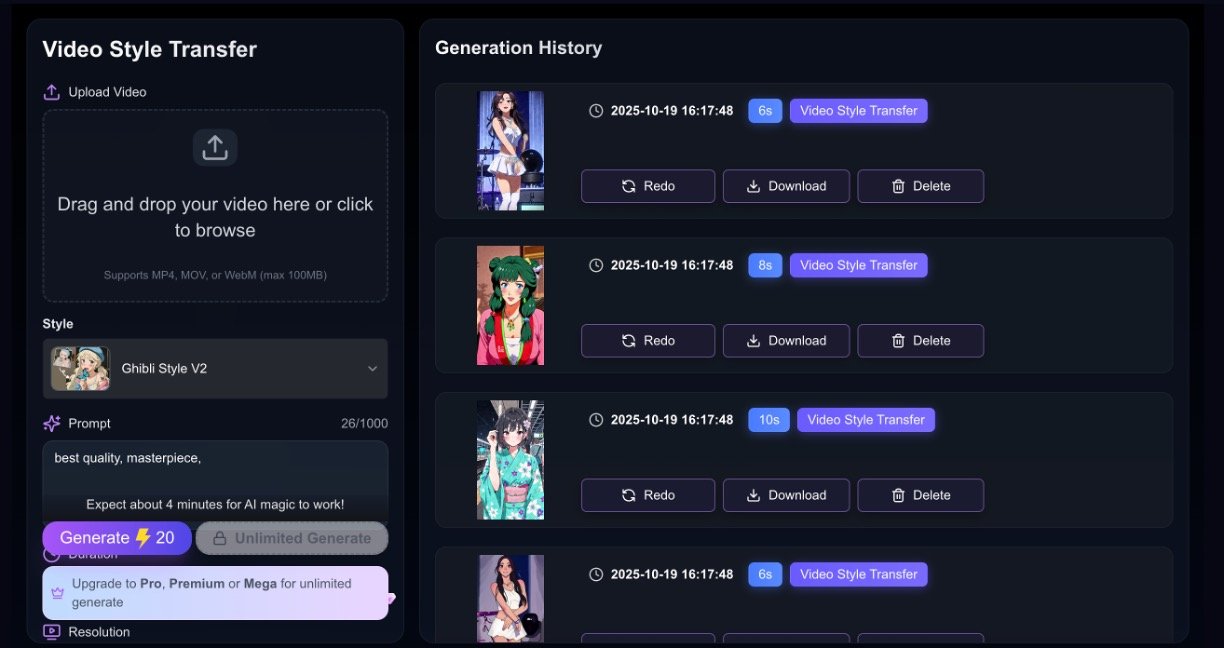Screen dimensions: 1224x648
Task: Click the upload arrow icon in drop zone
Action: pyautogui.click(x=215, y=148)
